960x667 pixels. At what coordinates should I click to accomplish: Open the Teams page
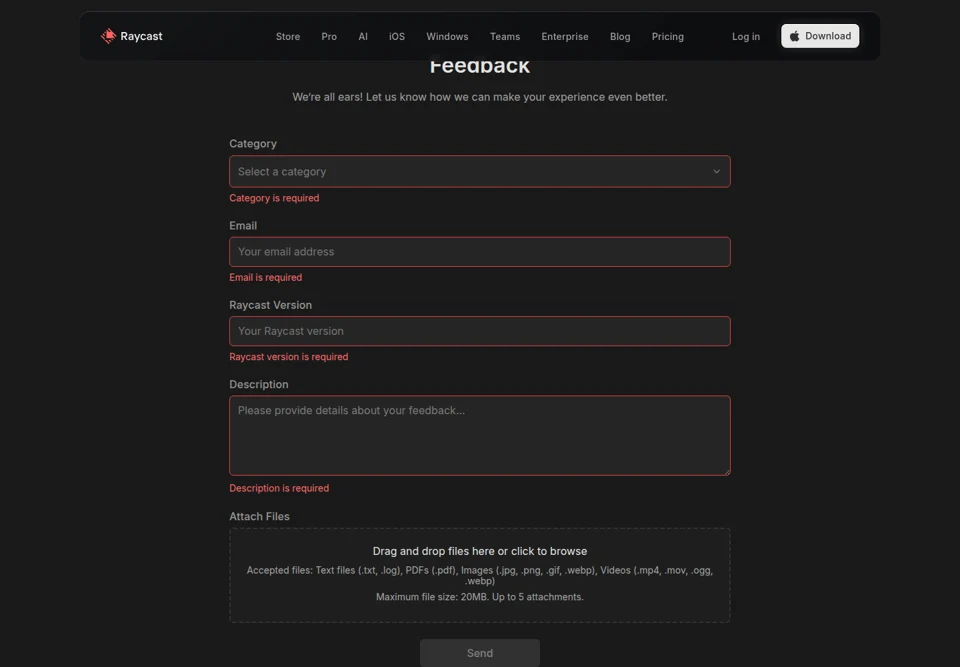504,37
